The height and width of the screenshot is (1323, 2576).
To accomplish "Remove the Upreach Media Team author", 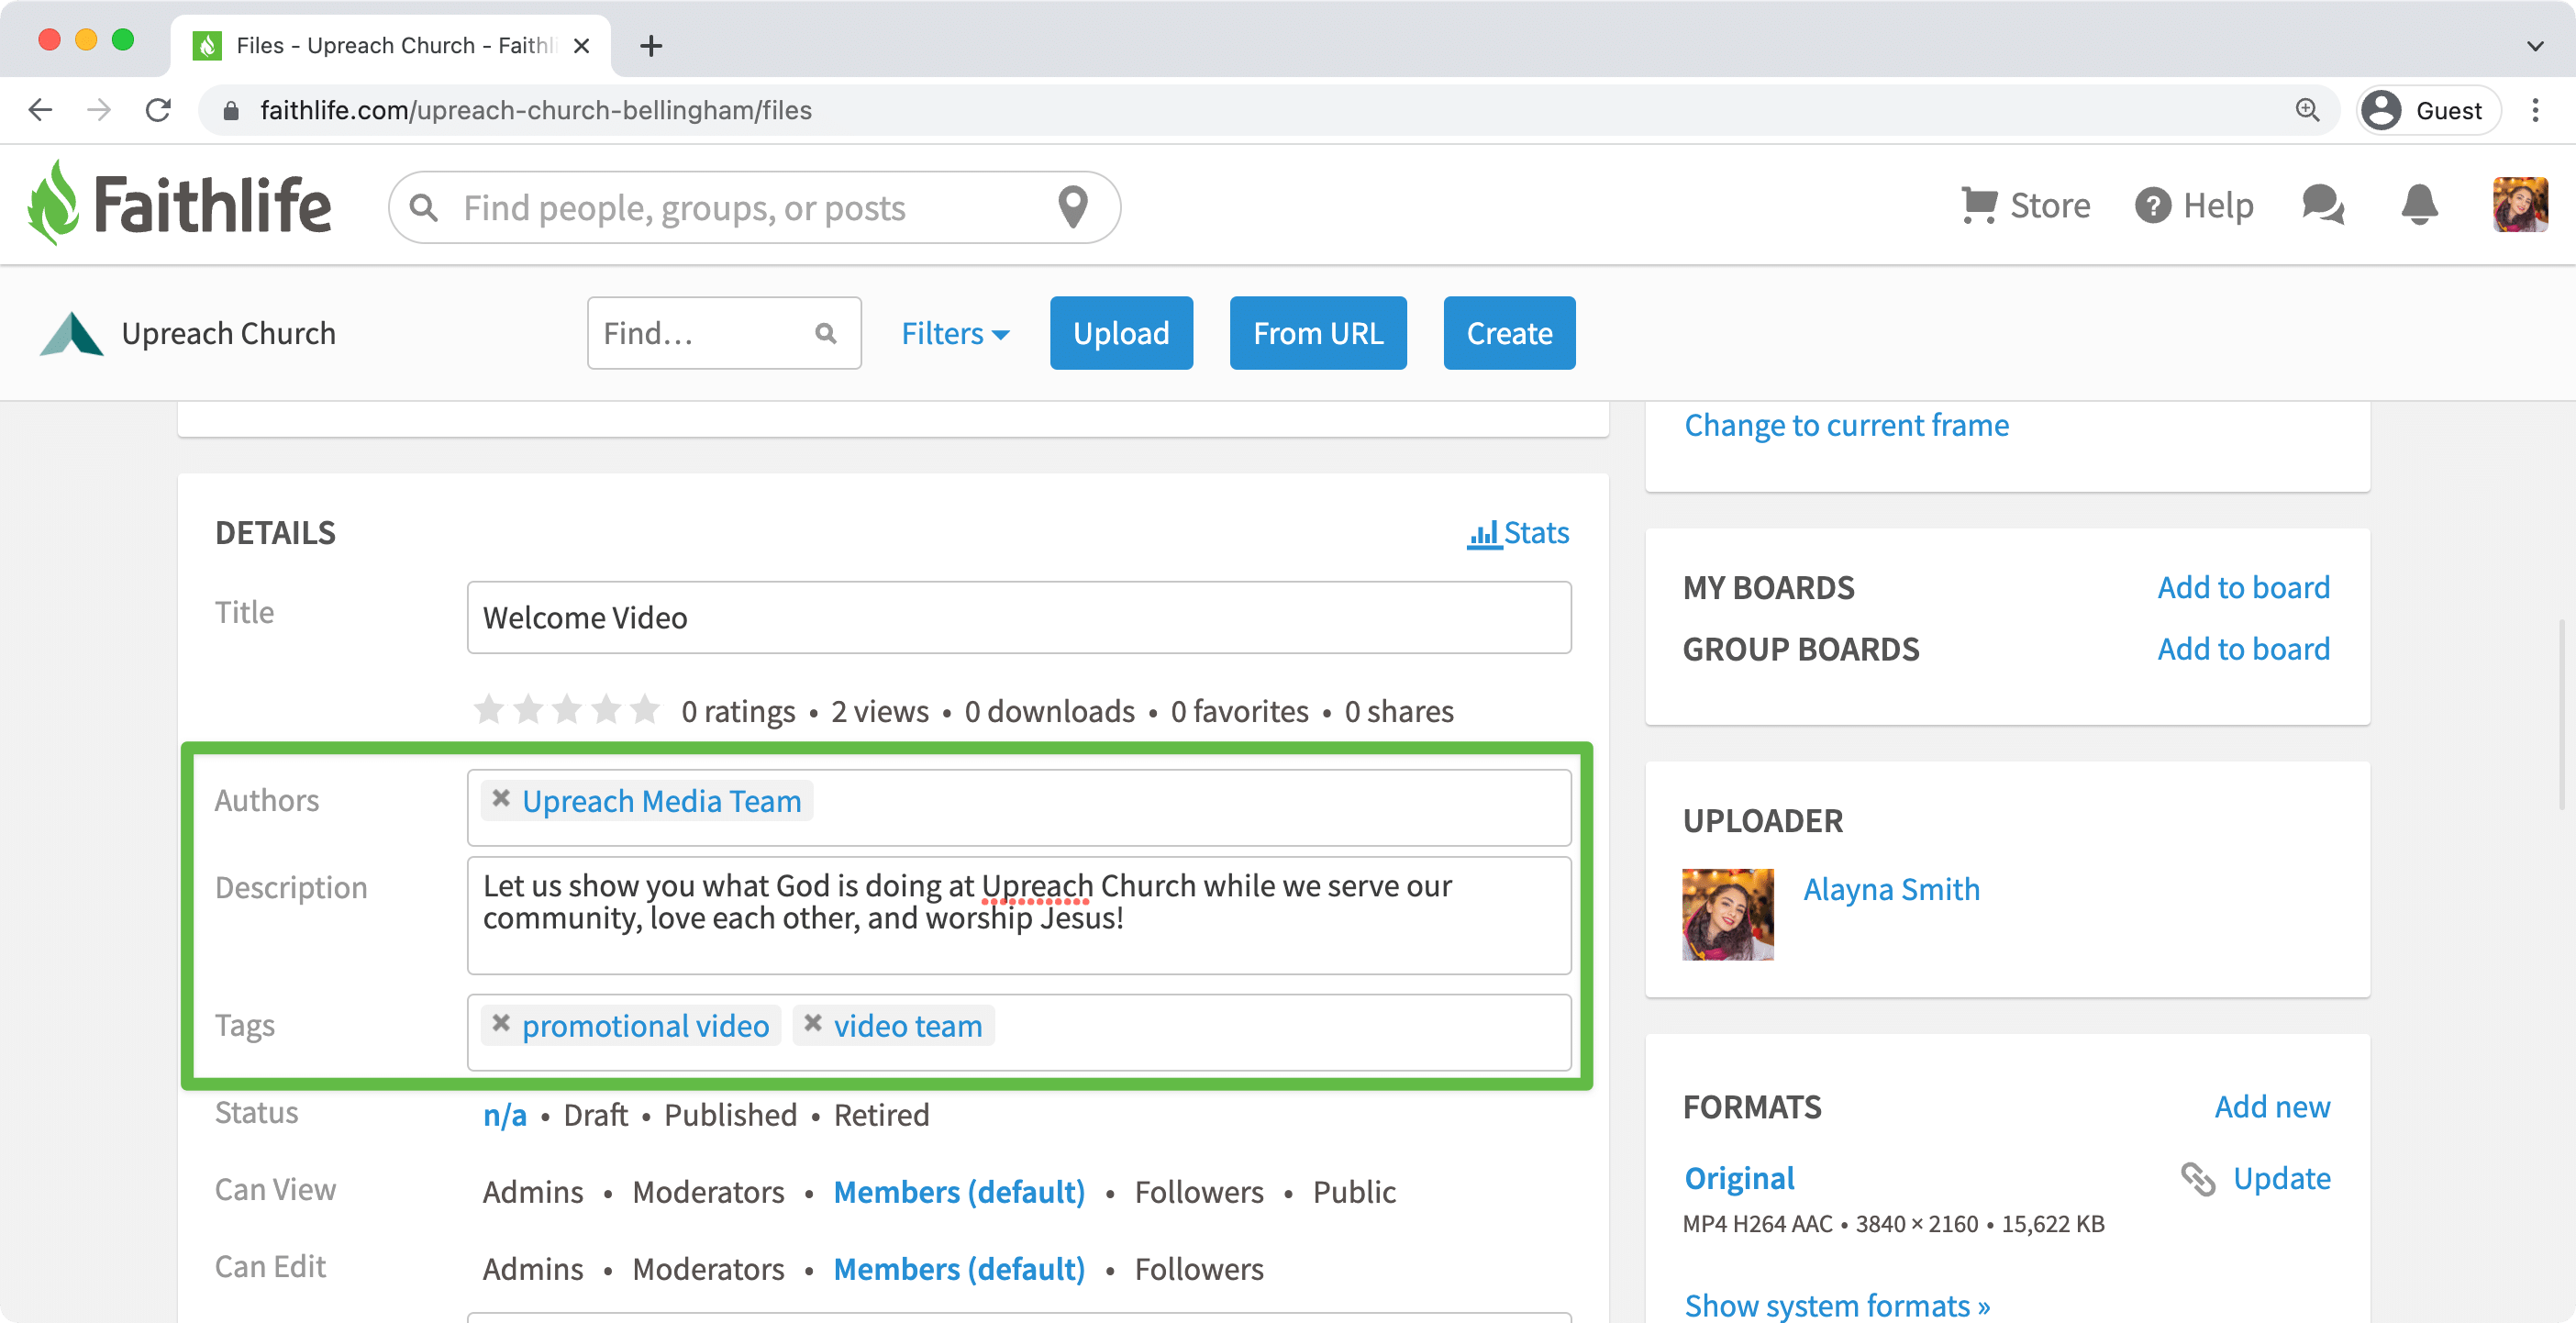I will 501,799.
